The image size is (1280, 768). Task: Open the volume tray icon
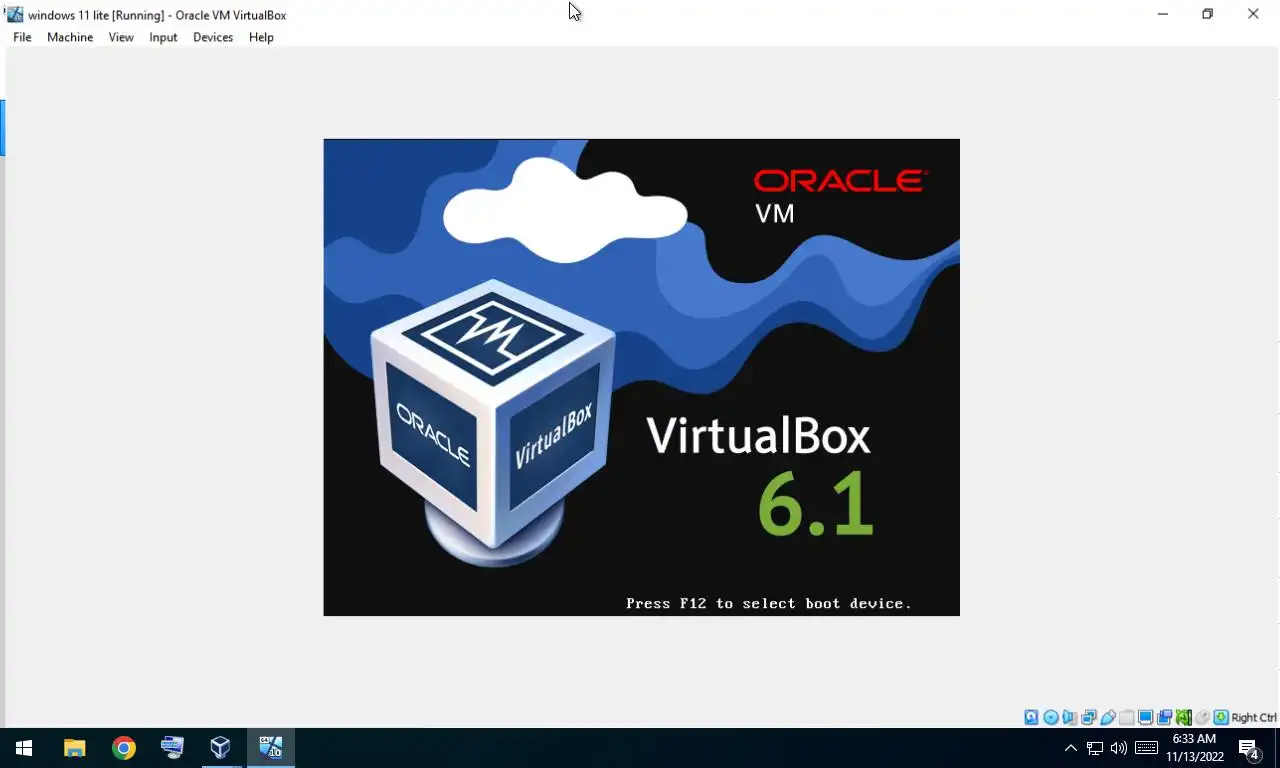(1119, 748)
